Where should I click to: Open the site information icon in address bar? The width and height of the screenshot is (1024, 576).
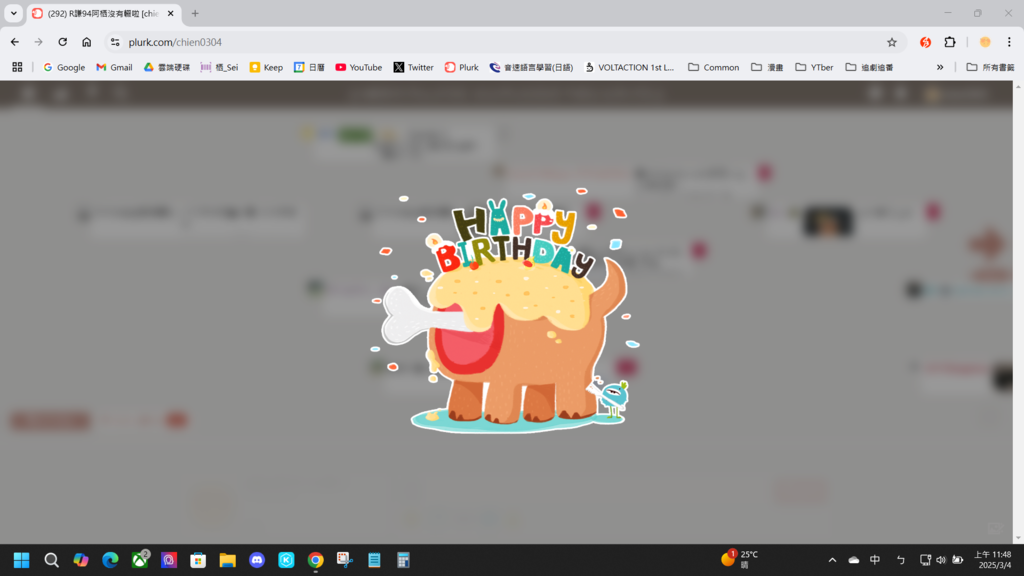pos(115,42)
